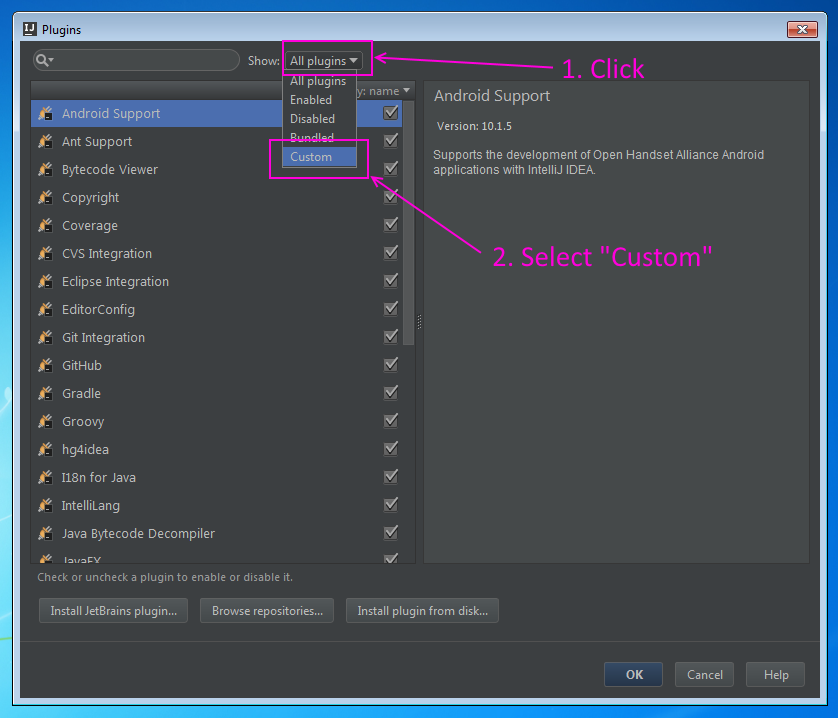Disable the Coverage plugin via its checkbox
Viewport: 838px width, 718px height.
[390, 224]
